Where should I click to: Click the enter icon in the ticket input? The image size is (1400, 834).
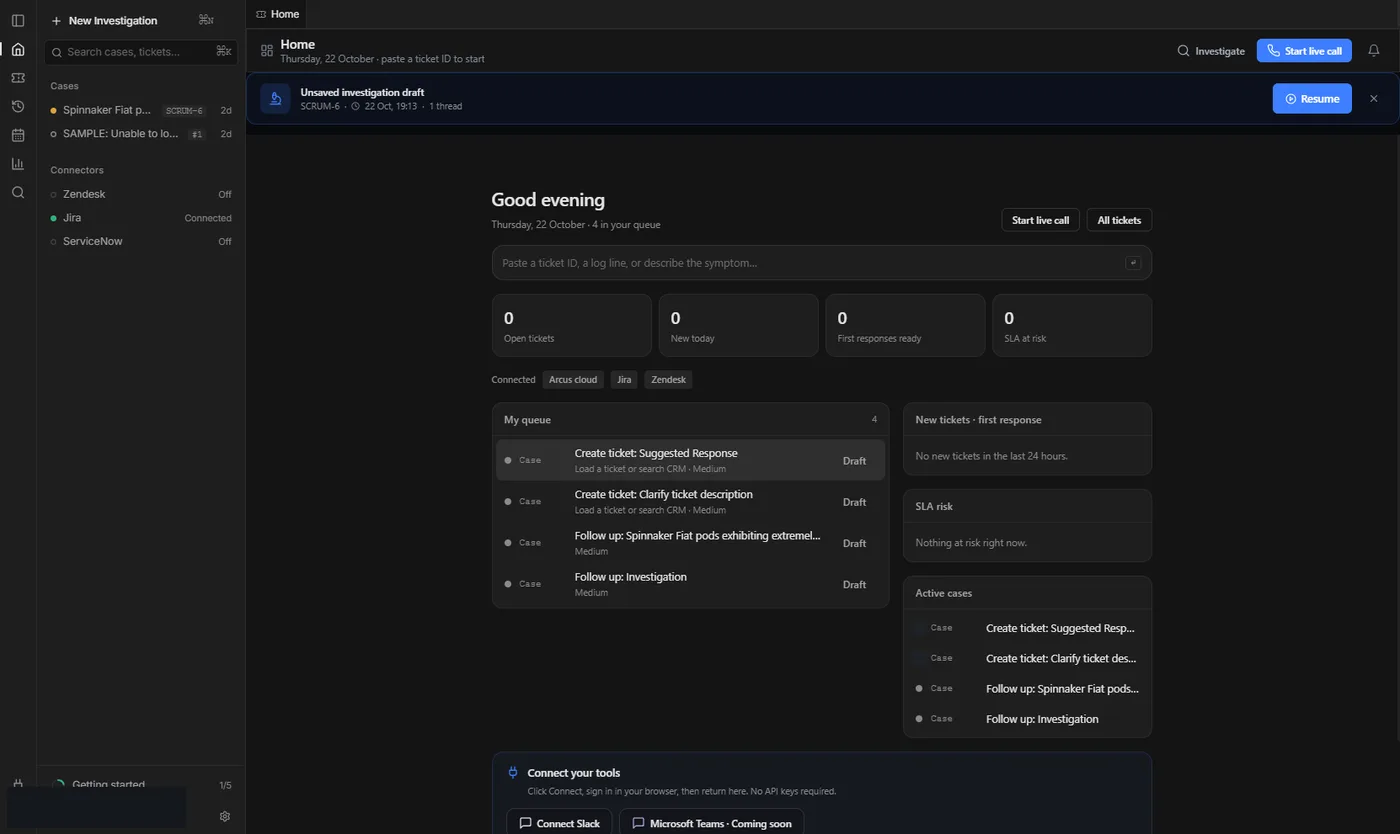pos(1133,263)
